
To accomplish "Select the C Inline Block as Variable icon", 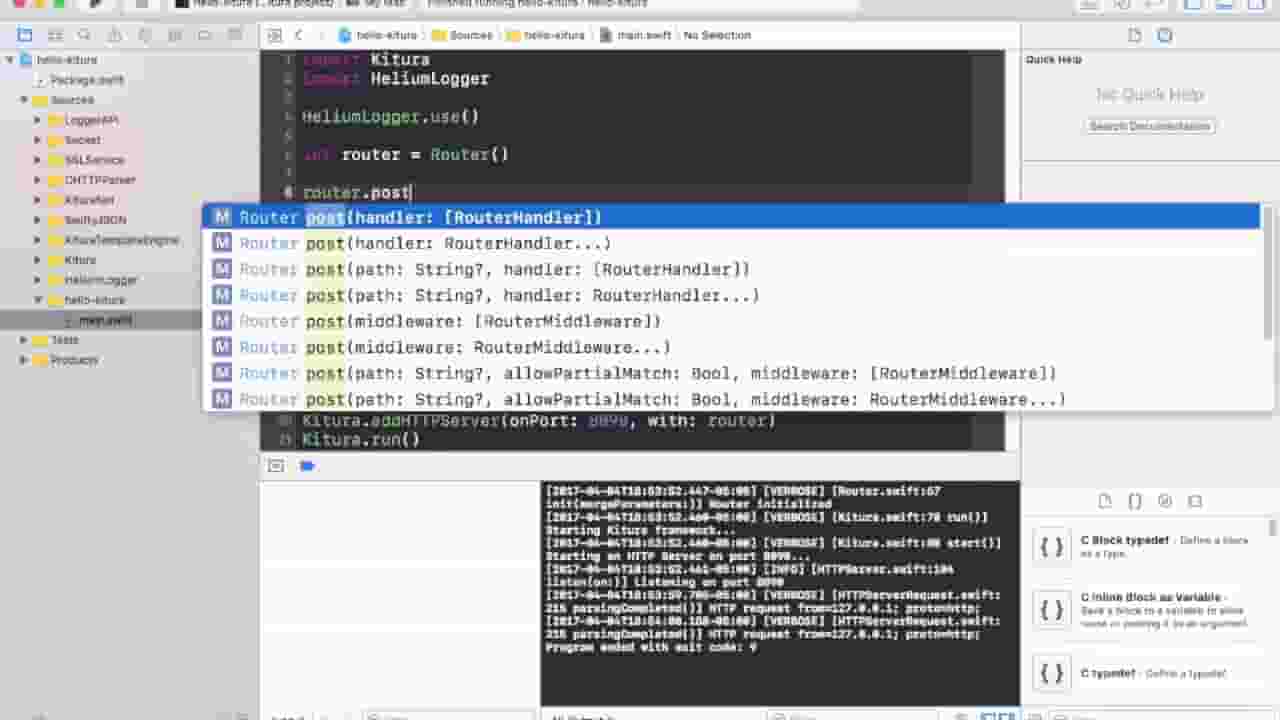I will (x=1051, y=610).
